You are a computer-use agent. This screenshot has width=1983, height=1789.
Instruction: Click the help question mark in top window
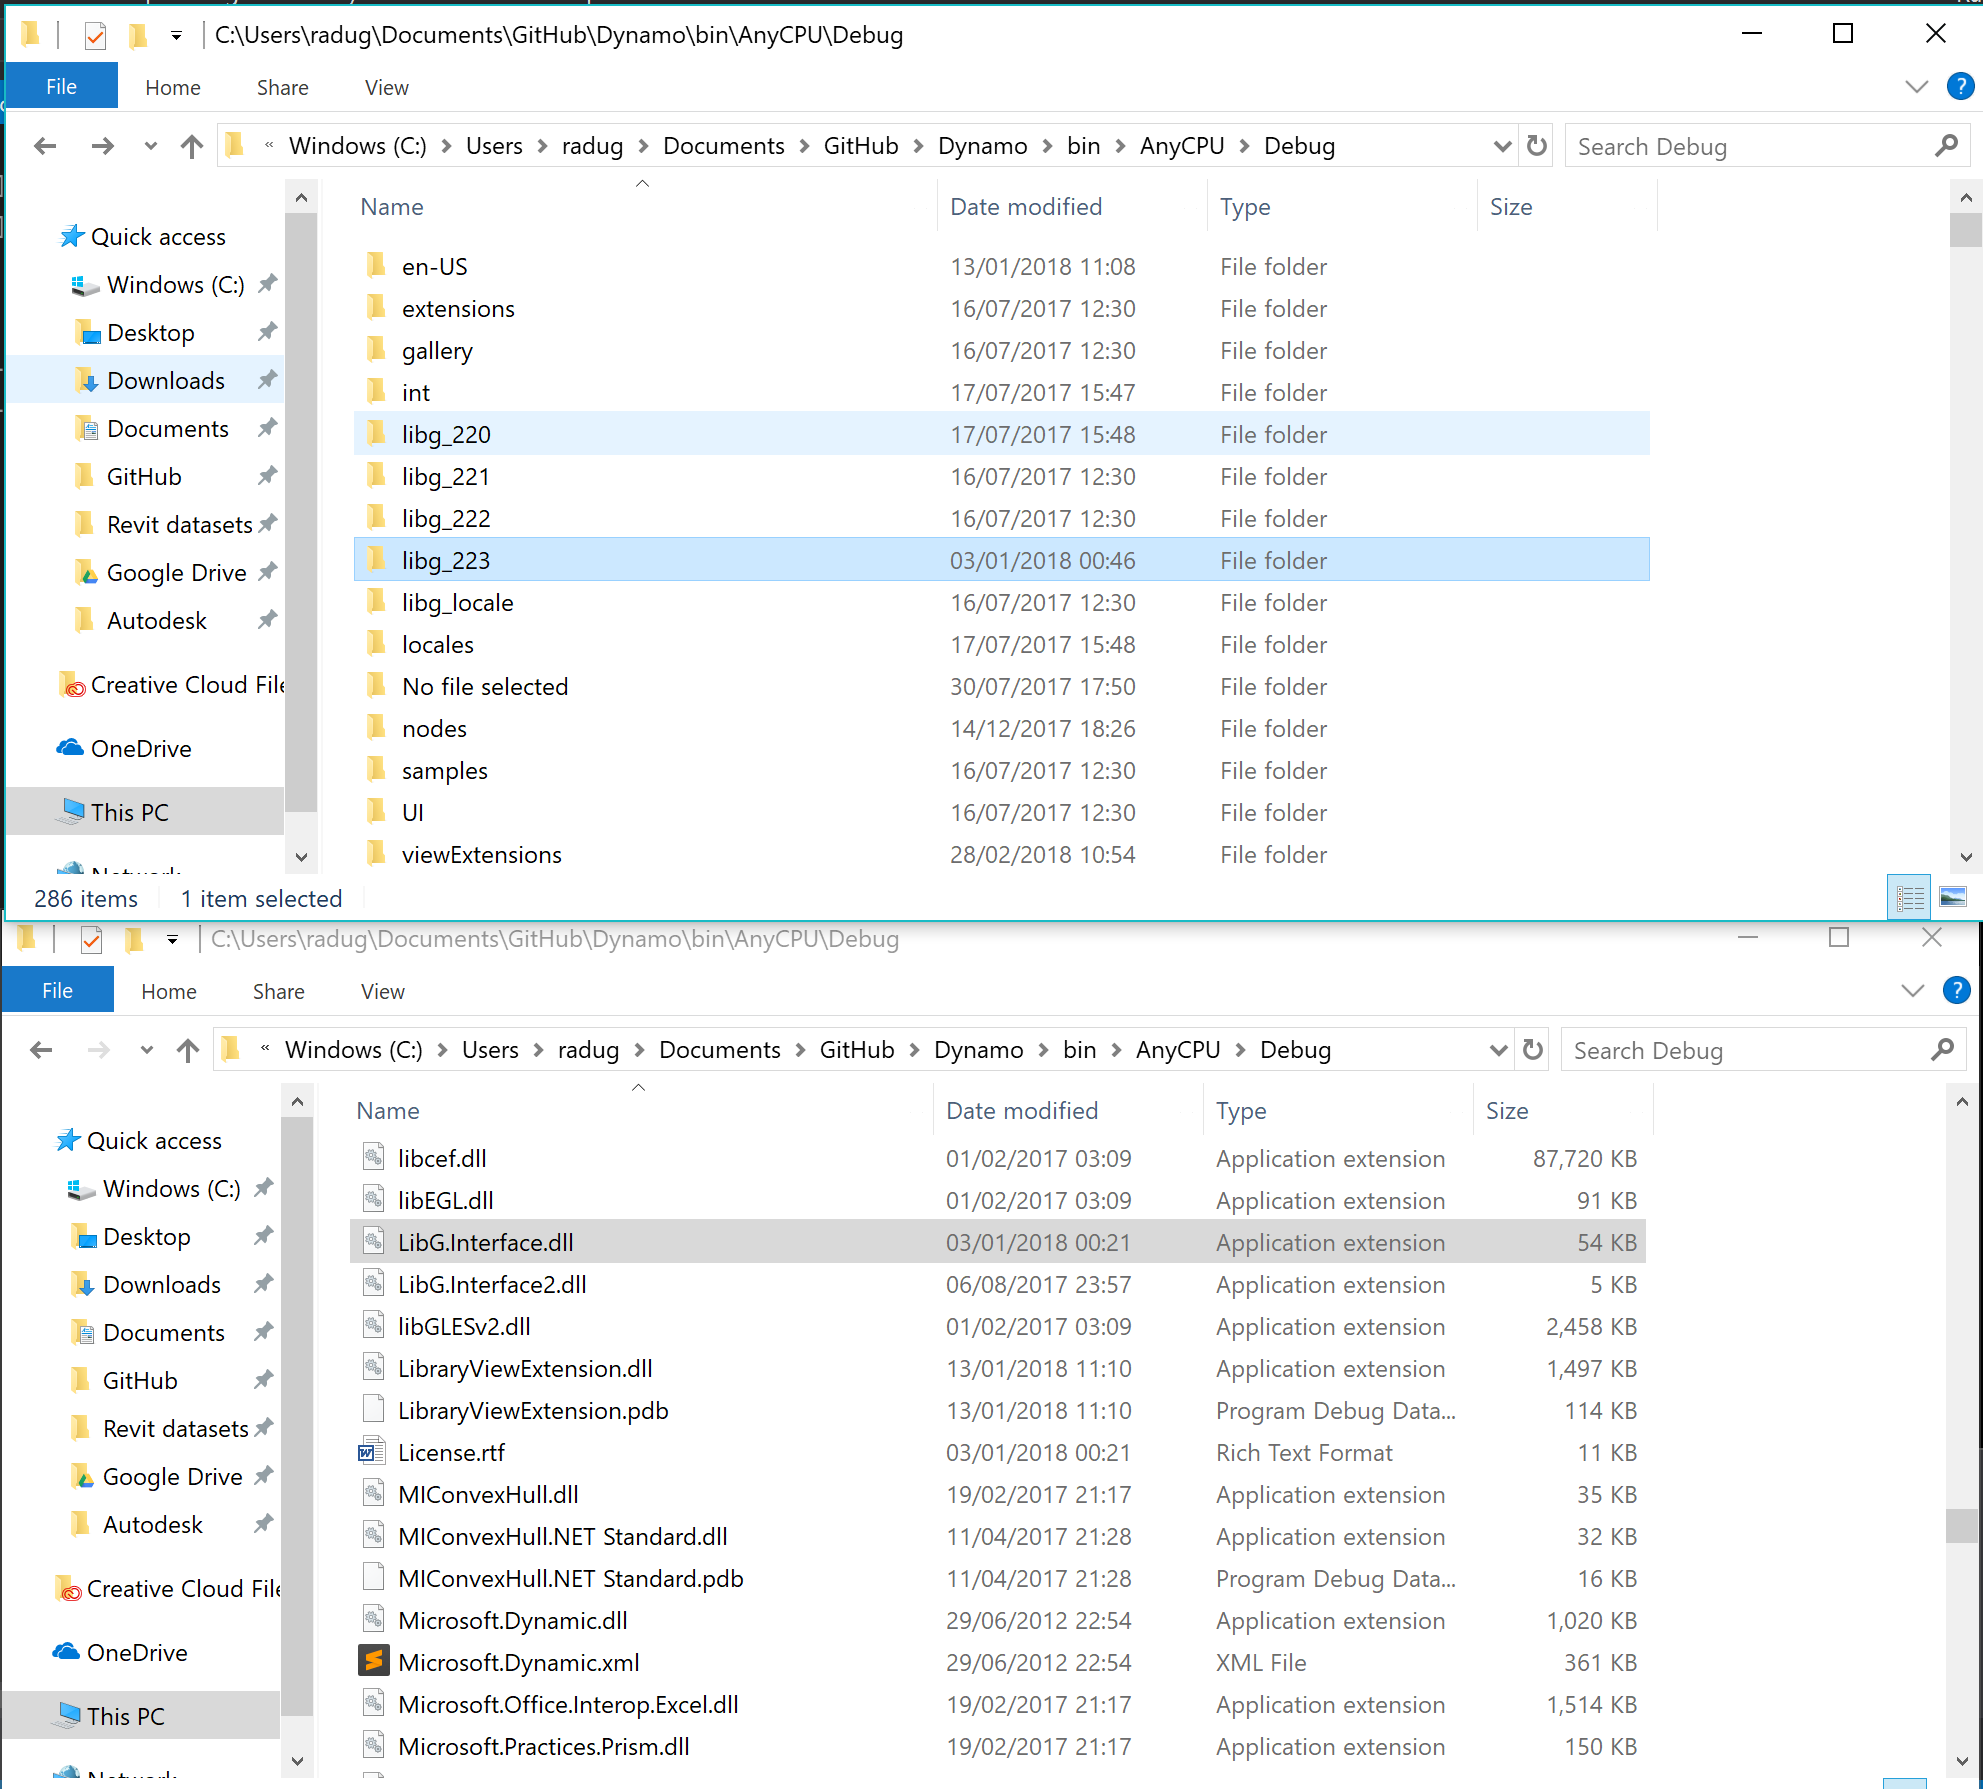[x=1960, y=86]
